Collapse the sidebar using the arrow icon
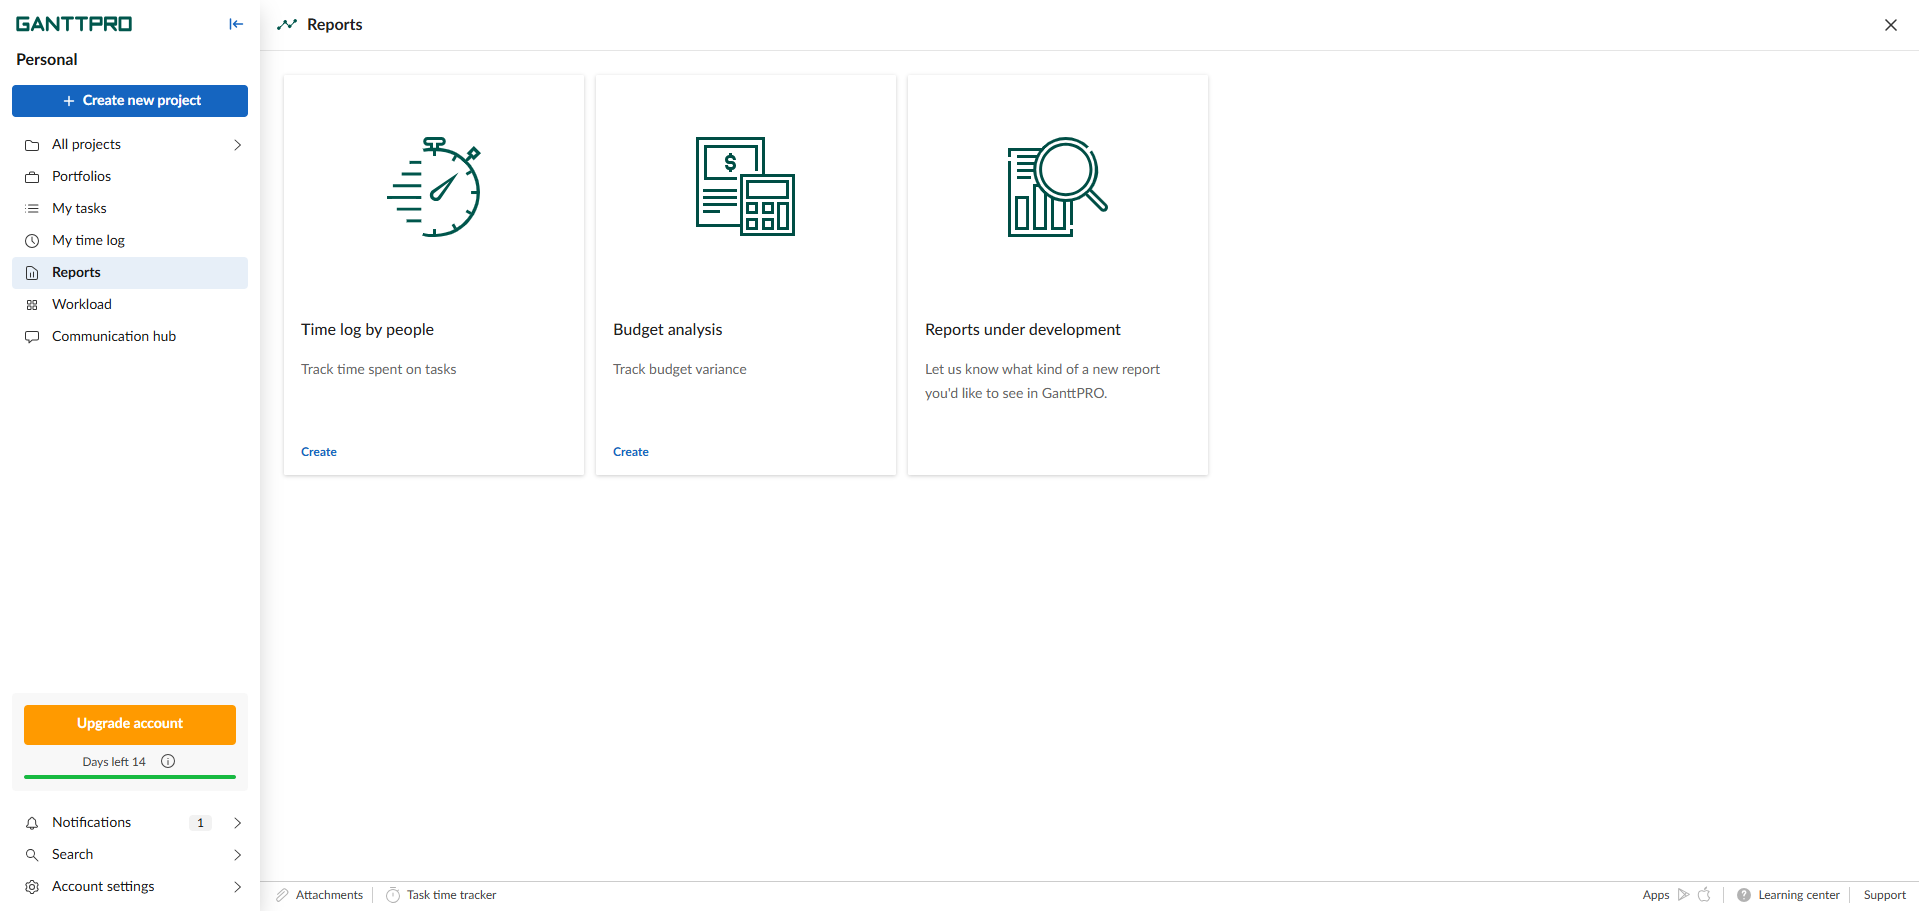The height and width of the screenshot is (911, 1920). point(236,24)
